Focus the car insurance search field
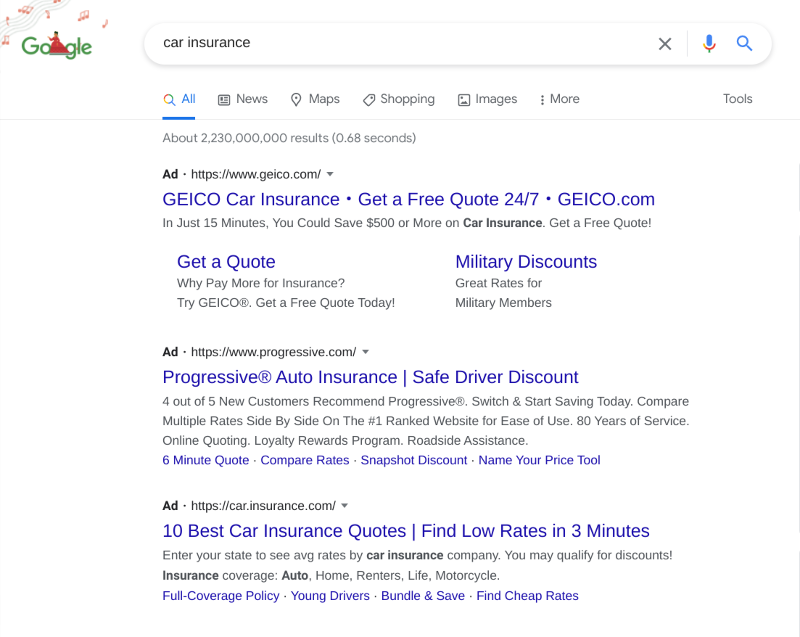 click(400, 43)
